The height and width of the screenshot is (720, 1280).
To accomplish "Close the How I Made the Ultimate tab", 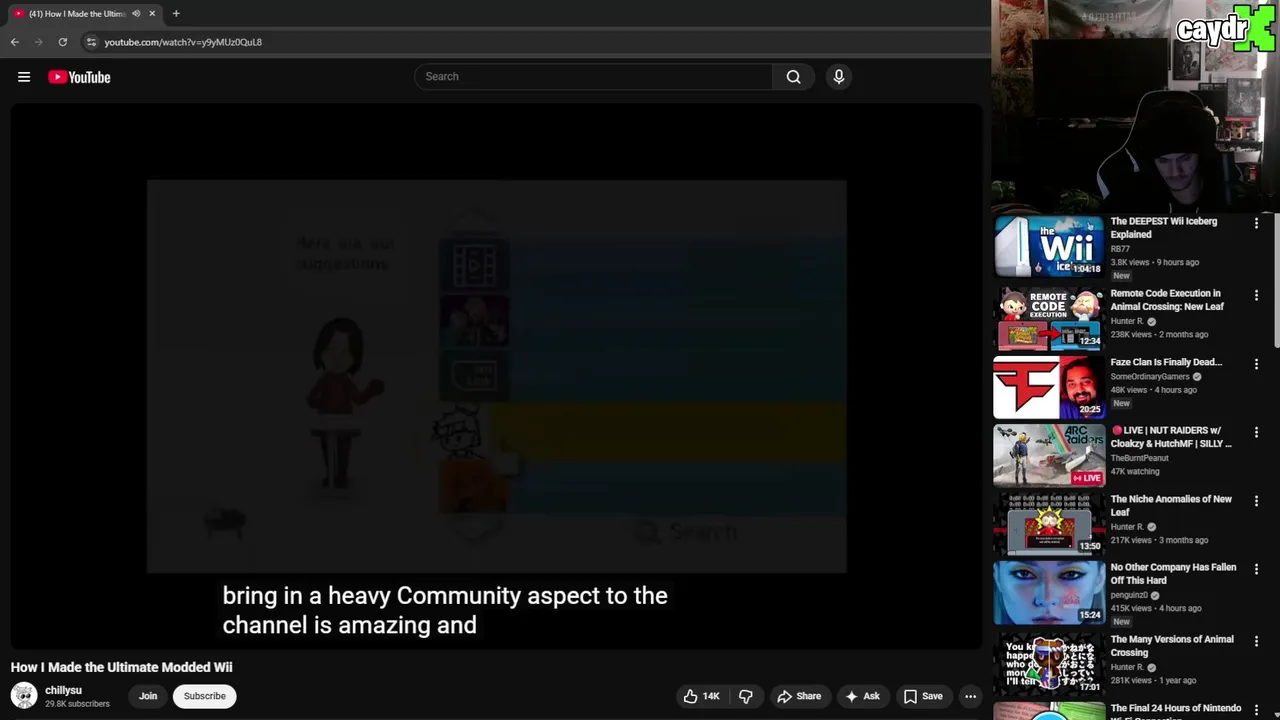I will pos(152,14).
